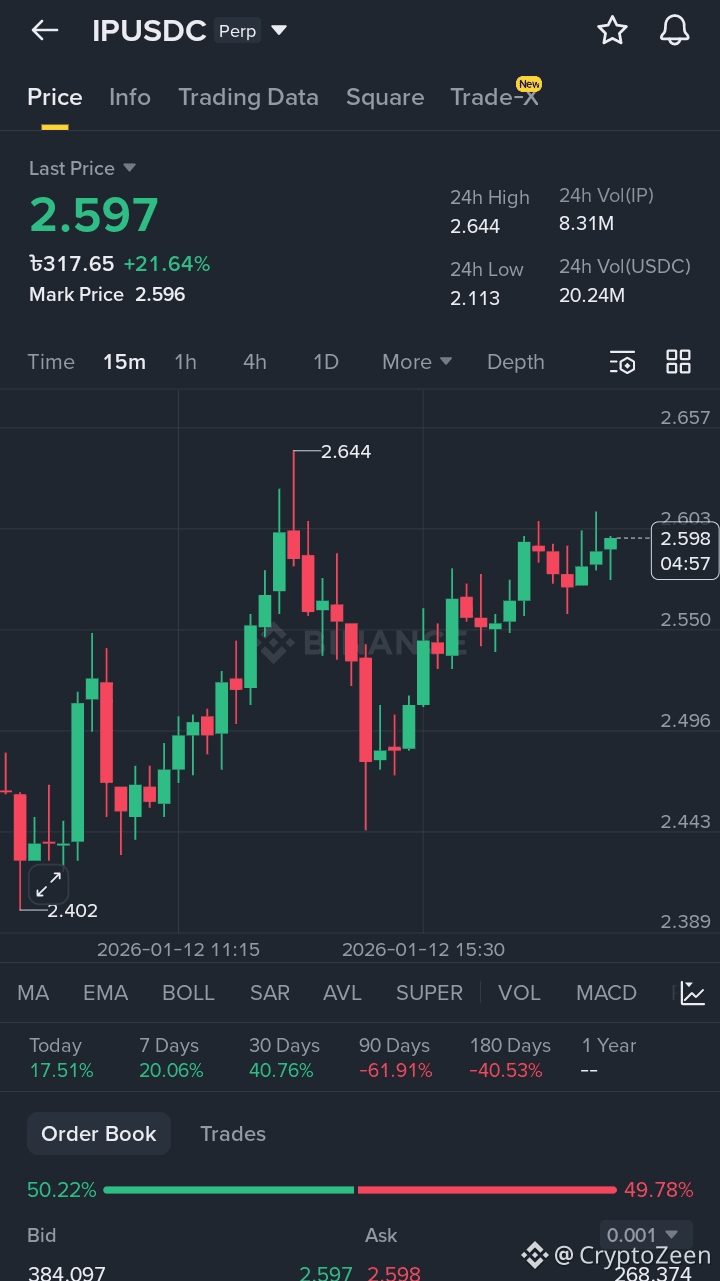Open the IPUSDC pair selector dropdown
The height and width of the screenshot is (1281, 720).
[x=279, y=31]
